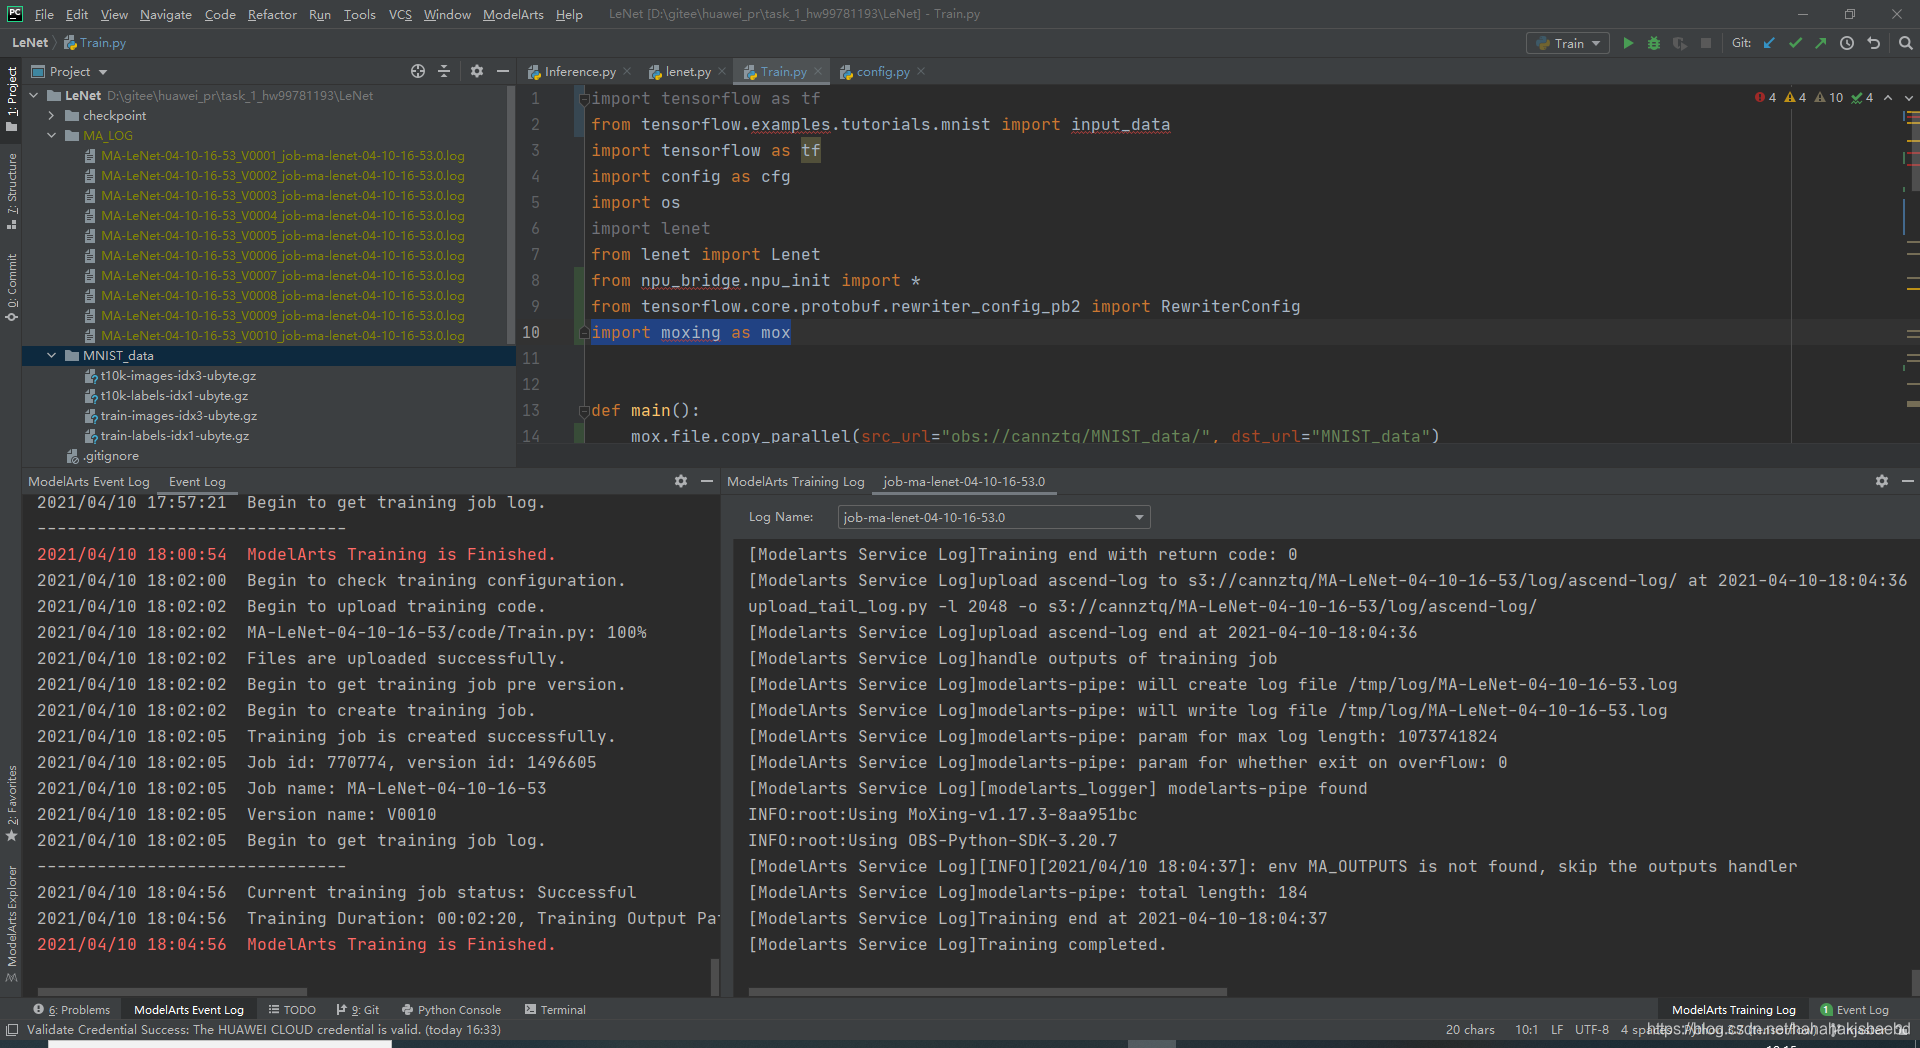Open the Favorites side tool window
This screenshot has height=1048, width=1920.
point(12,803)
